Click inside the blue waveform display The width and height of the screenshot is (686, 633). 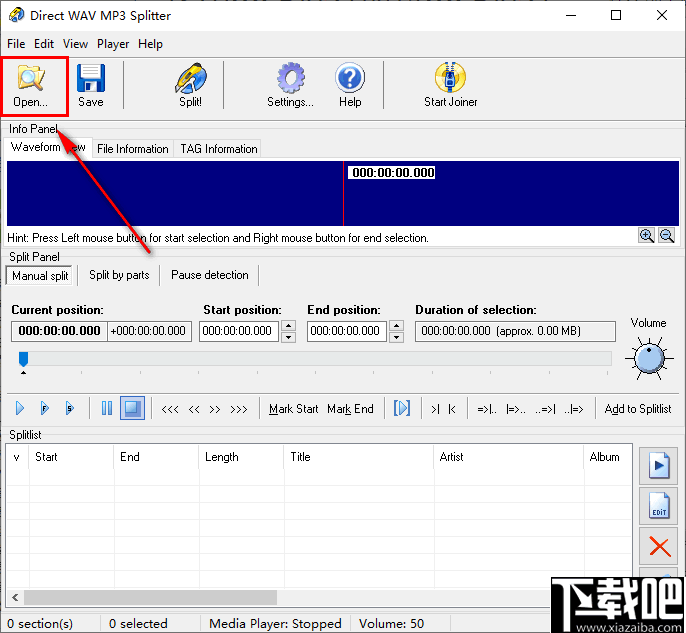343,193
